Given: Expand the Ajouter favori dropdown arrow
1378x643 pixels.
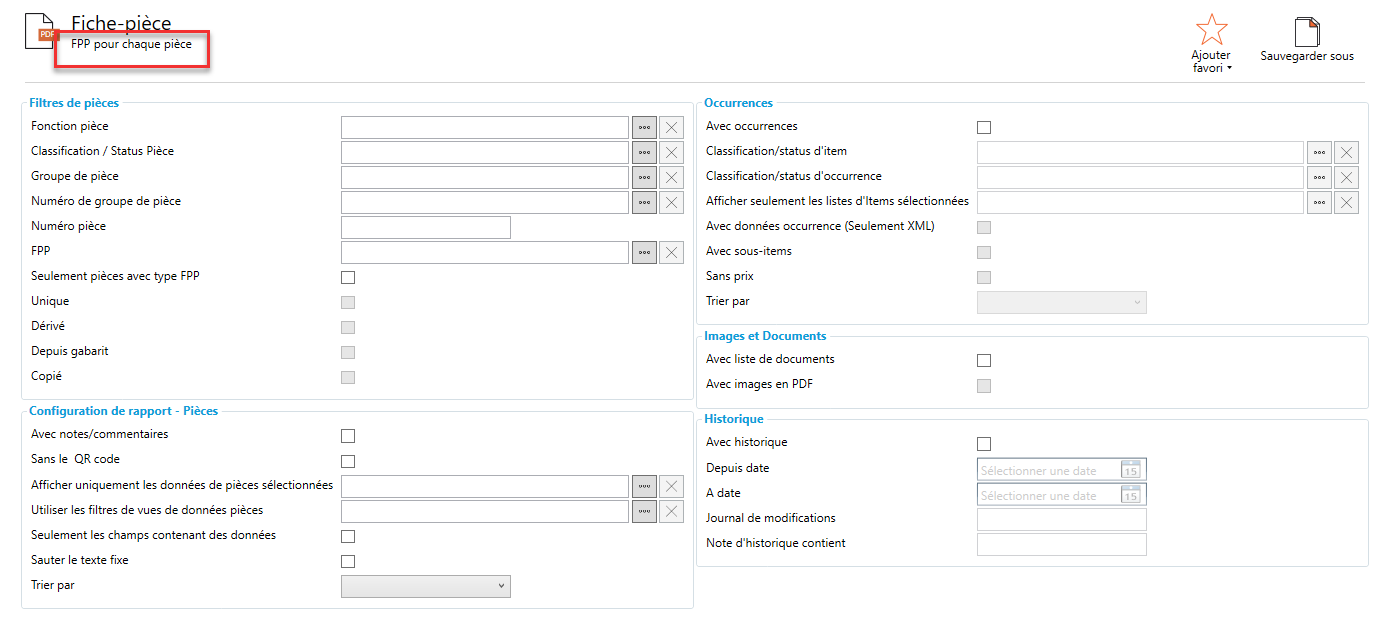Looking at the screenshot, I should [x=1229, y=69].
